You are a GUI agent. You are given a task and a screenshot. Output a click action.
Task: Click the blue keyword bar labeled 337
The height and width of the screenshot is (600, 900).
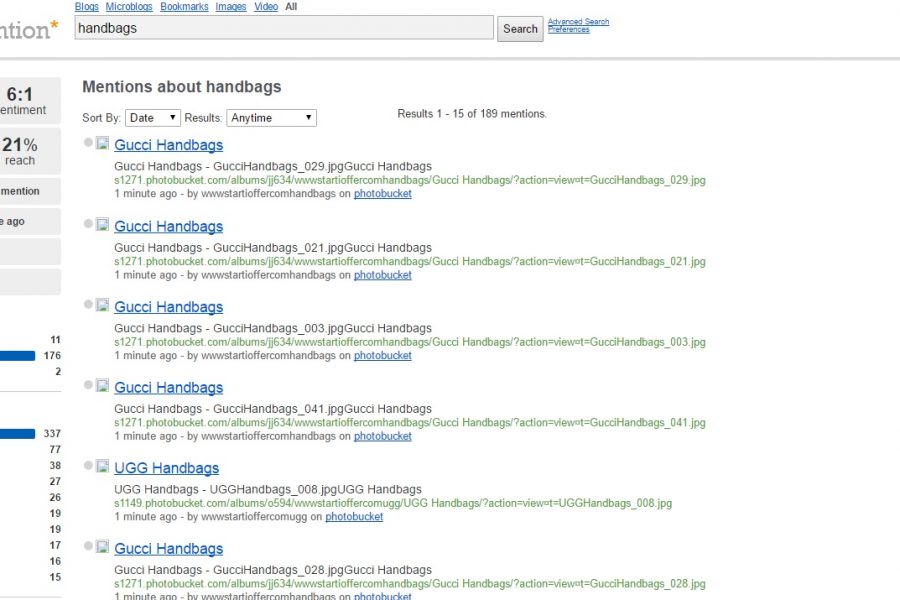point(17,434)
